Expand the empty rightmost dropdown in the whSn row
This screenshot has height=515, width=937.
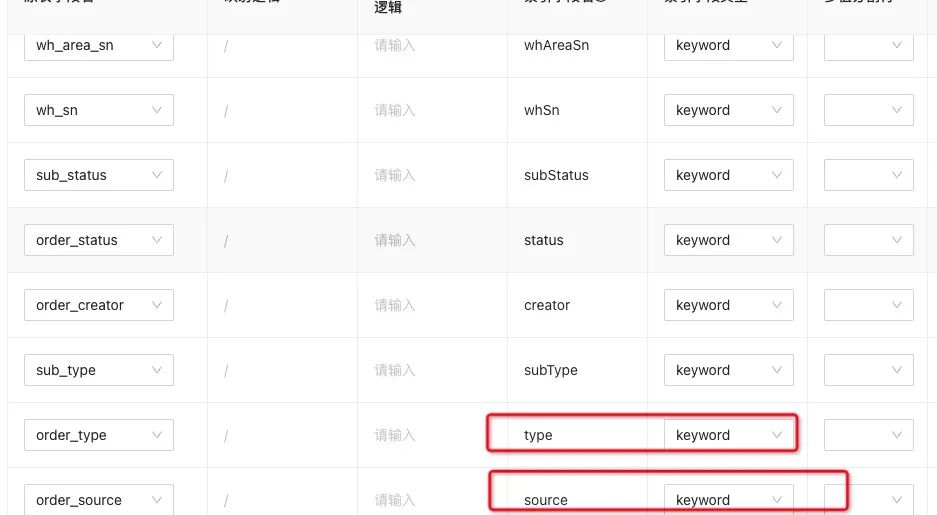click(x=868, y=110)
